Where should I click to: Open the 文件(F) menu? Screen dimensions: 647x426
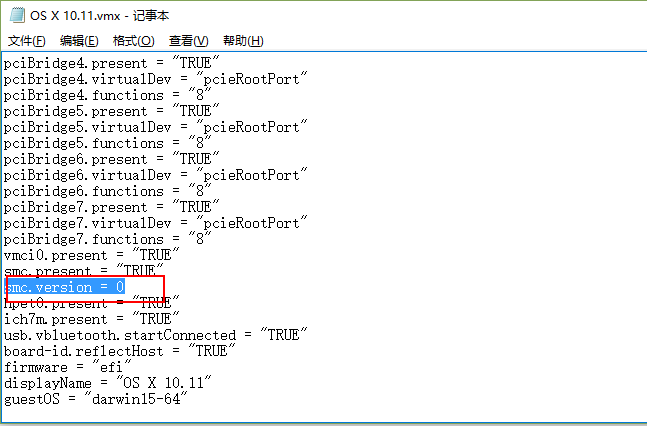coord(27,40)
